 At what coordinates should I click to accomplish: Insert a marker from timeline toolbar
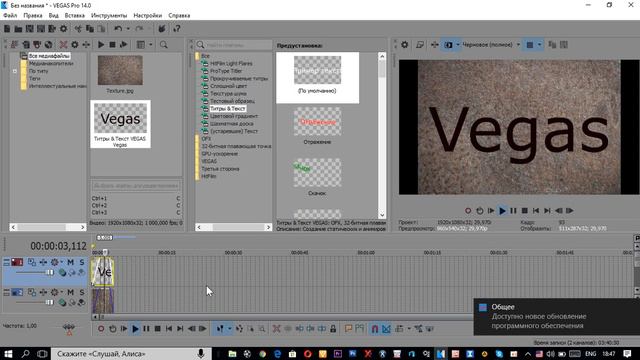pos(348,329)
